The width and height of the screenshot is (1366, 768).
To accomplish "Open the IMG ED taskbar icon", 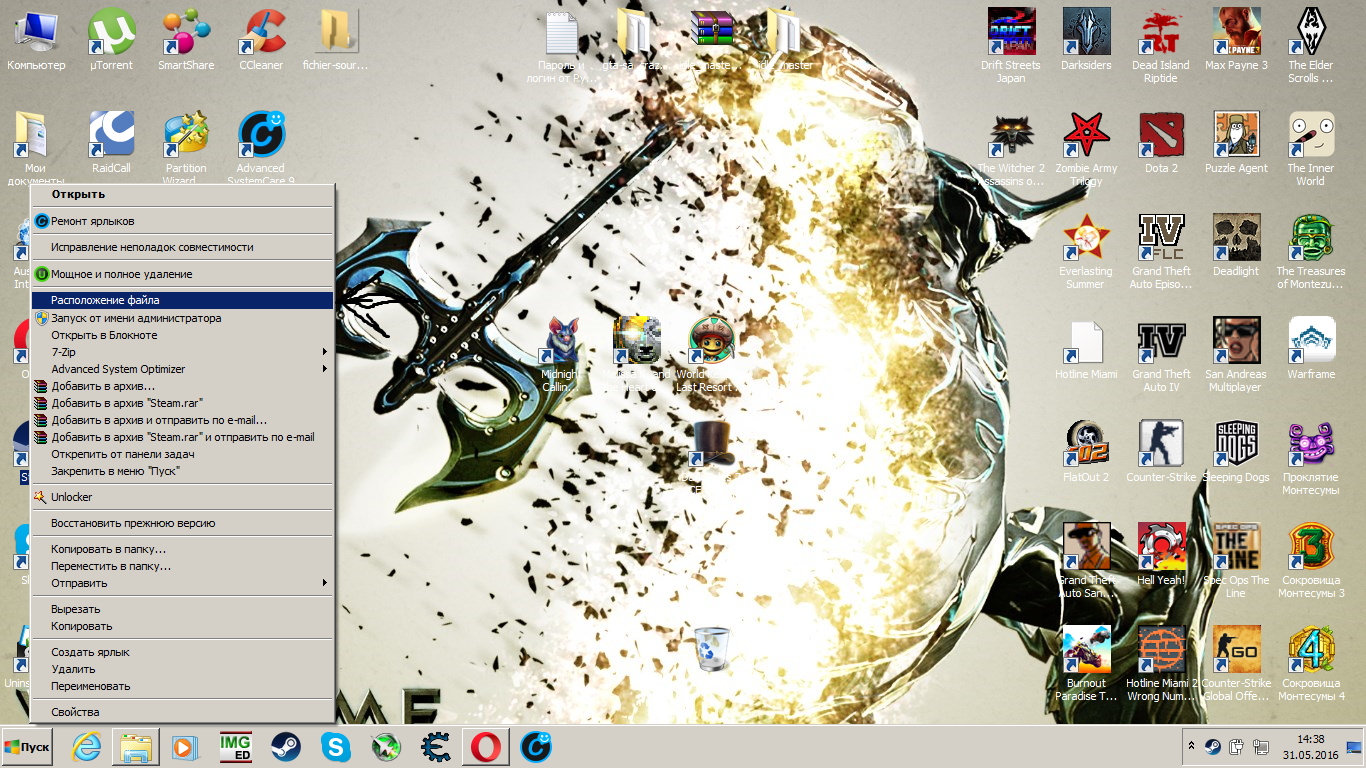I will (x=236, y=747).
